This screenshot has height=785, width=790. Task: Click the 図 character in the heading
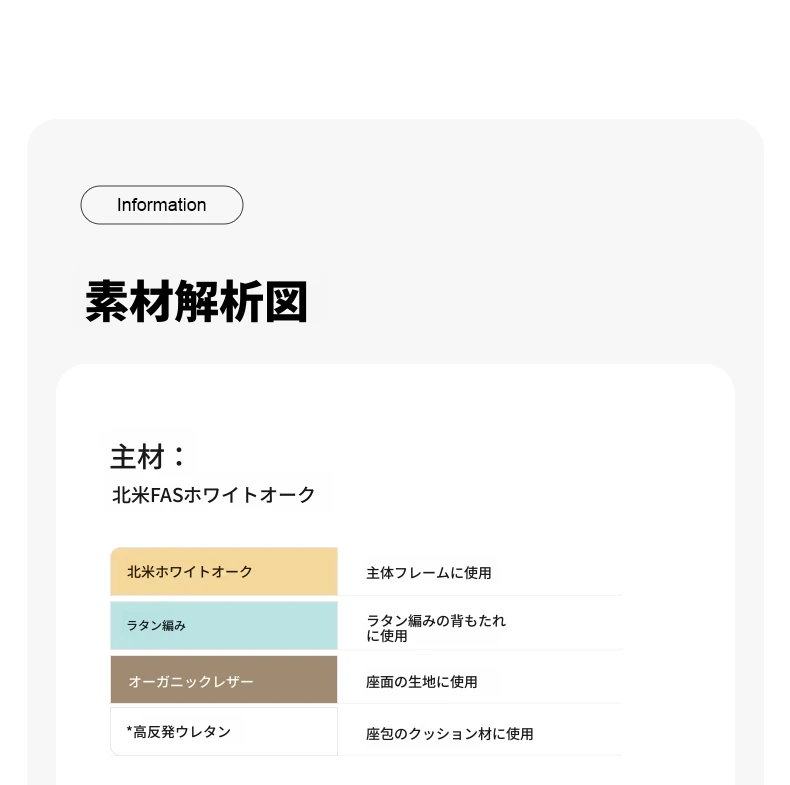[286, 301]
